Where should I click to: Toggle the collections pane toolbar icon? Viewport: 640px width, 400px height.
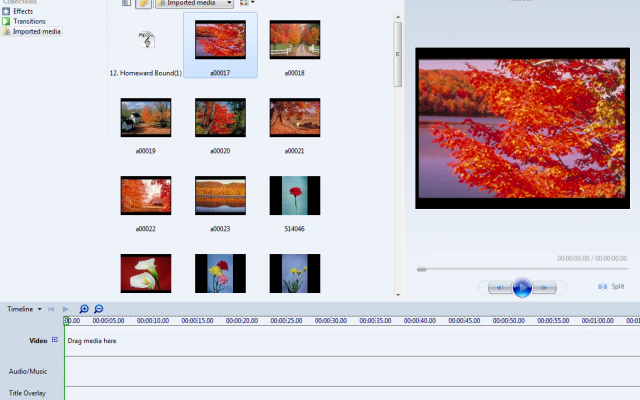click(126, 3)
